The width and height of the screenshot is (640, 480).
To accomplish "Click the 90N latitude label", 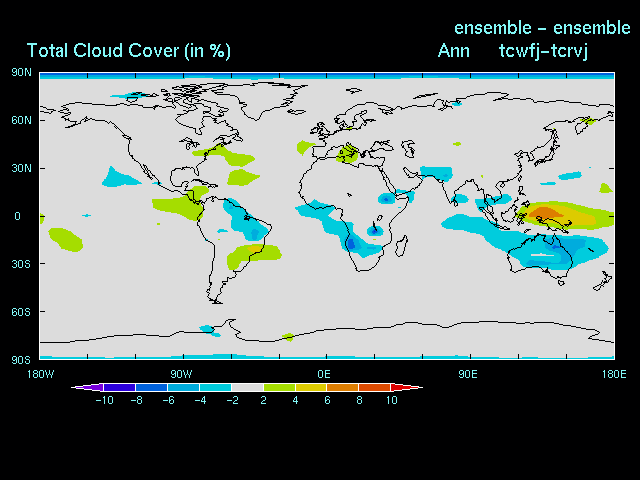I will (21, 73).
